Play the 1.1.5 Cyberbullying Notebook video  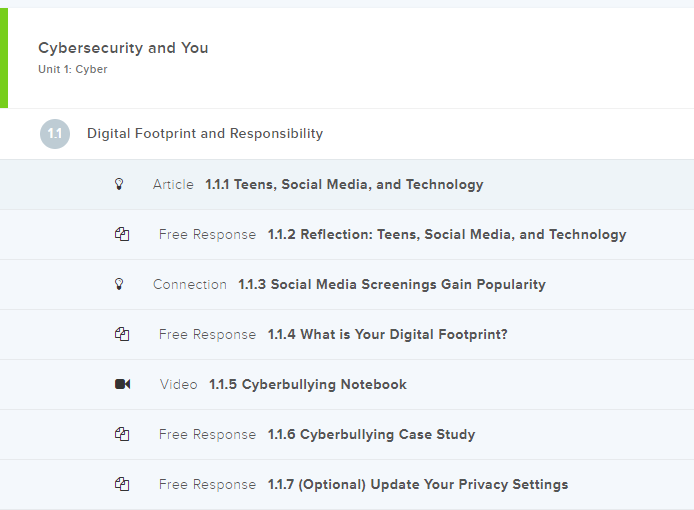[x=308, y=384]
